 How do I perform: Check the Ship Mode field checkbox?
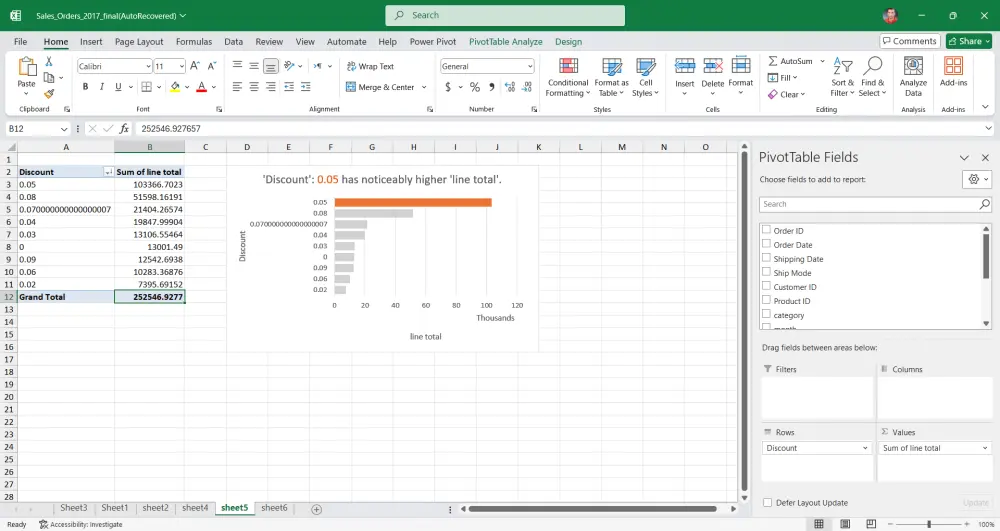[x=767, y=272]
